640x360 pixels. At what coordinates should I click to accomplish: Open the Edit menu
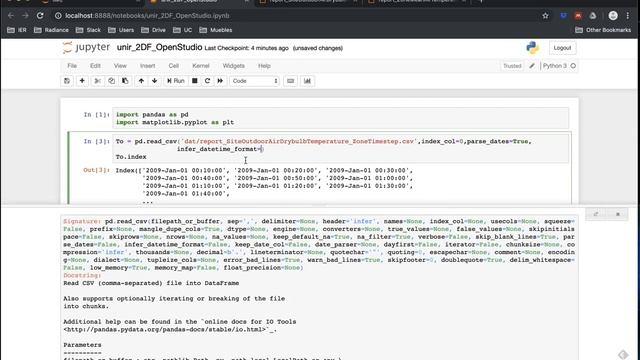coord(95,66)
